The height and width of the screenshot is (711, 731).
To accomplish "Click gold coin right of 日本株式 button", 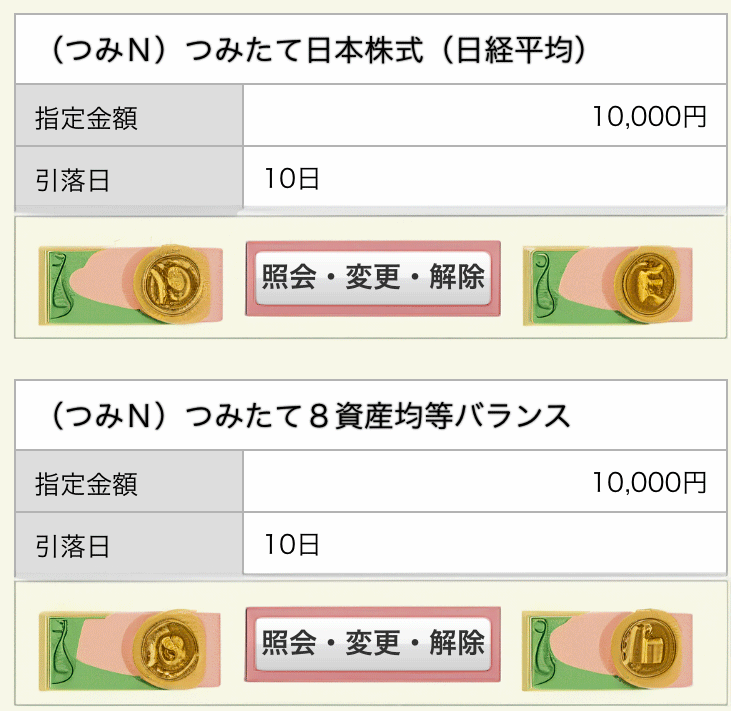I will (649, 284).
